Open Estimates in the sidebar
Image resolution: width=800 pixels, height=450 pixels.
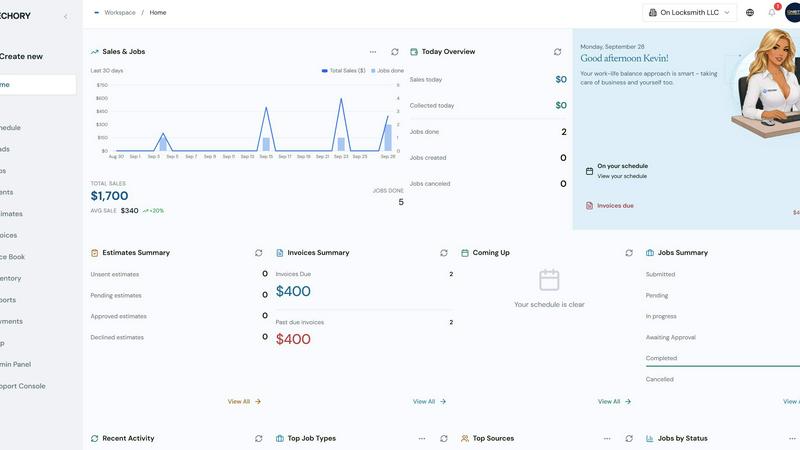coord(11,214)
